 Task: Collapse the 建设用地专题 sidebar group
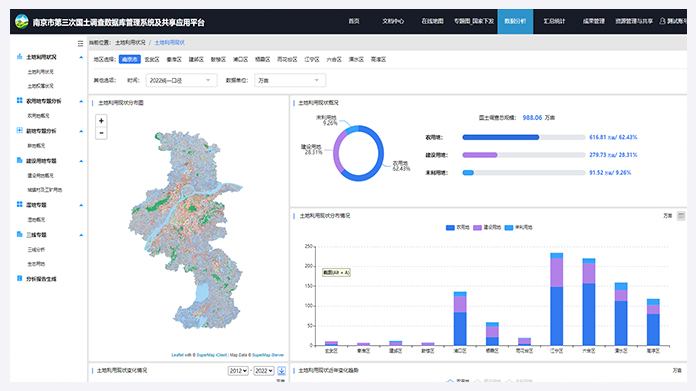[x=81, y=161]
